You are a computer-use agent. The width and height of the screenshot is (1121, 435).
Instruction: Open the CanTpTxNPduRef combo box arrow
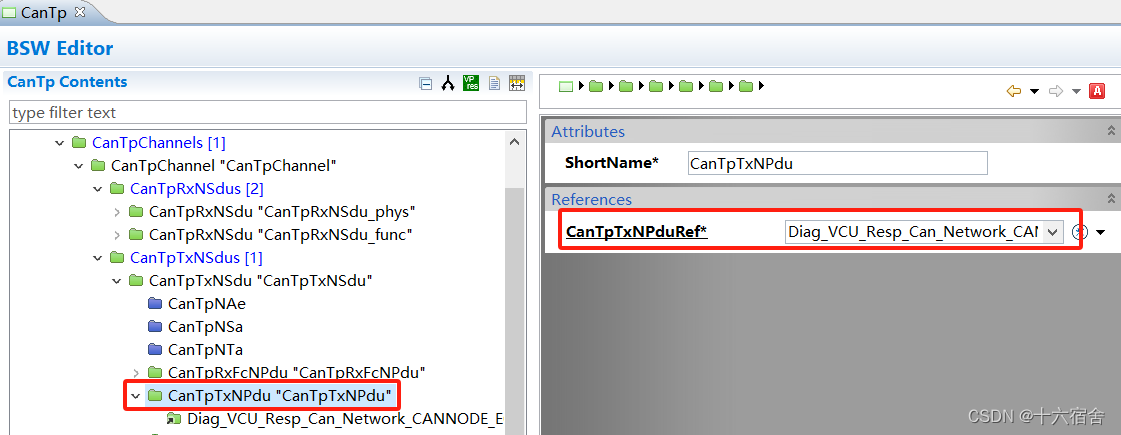click(x=1052, y=232)
